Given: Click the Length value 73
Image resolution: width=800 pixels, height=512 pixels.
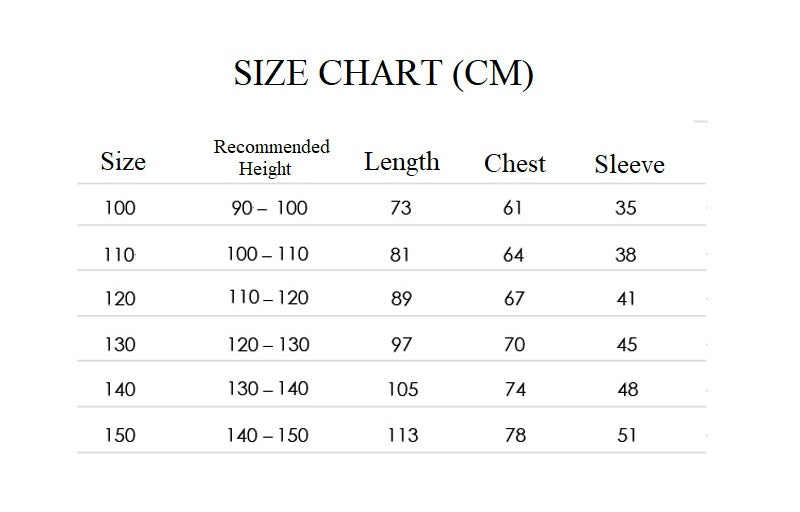Looking at the screenshot, I should [401, 208].
